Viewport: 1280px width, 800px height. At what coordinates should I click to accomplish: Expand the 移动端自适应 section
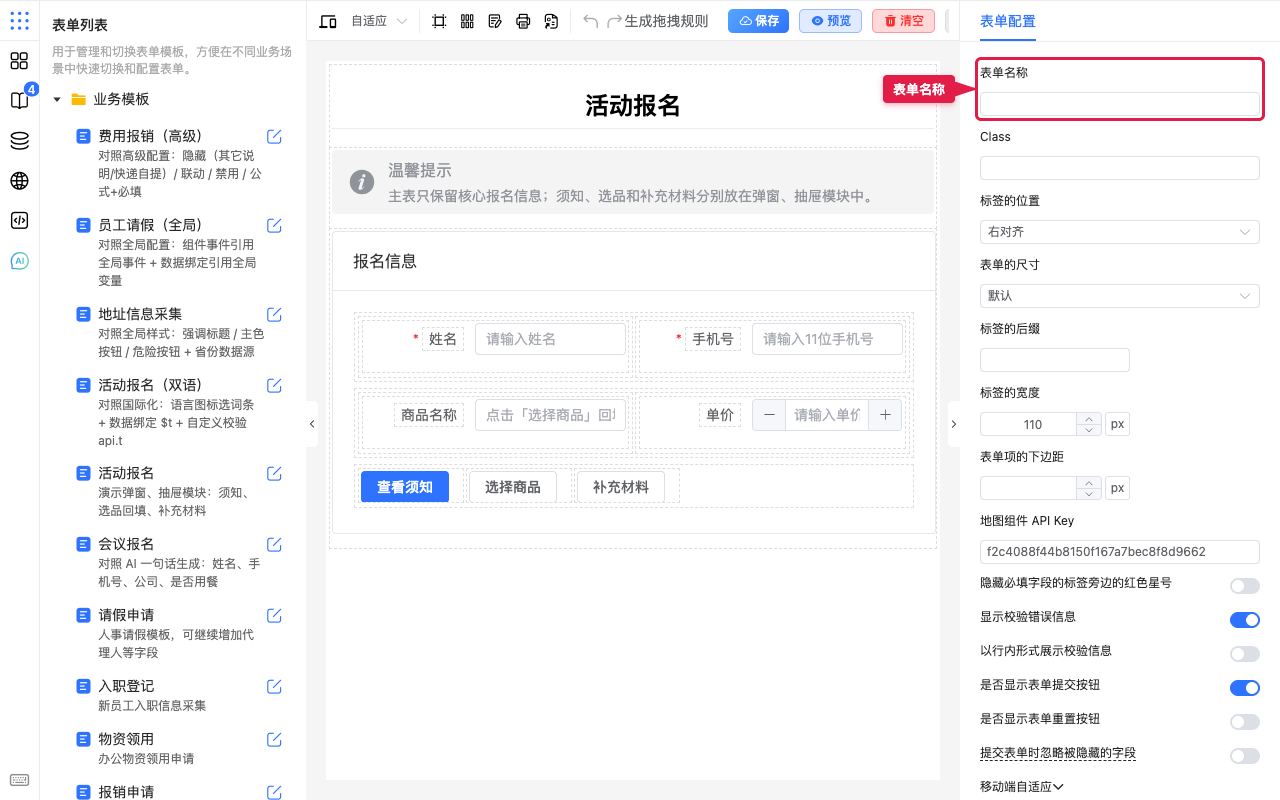tap(1022, 787)
